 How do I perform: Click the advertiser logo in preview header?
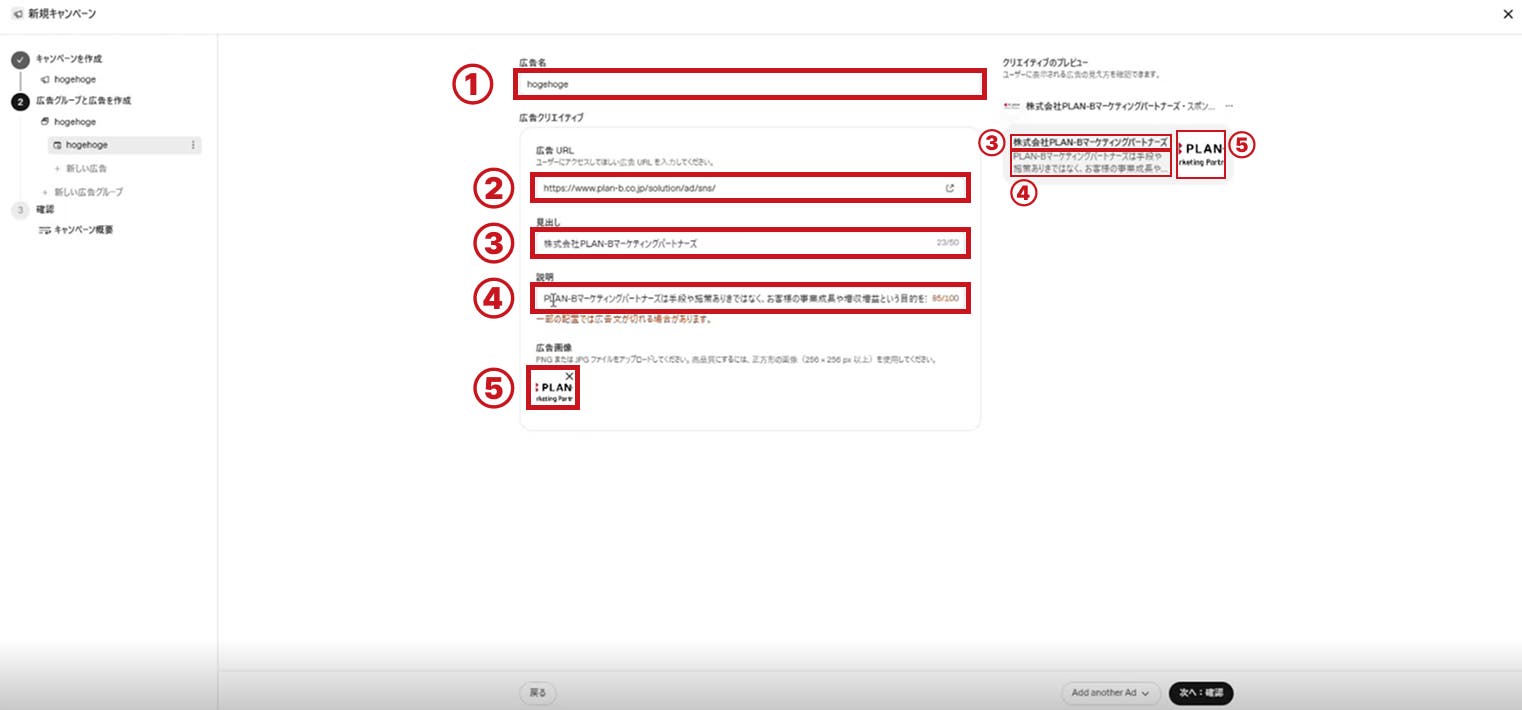click(1012, 105)
